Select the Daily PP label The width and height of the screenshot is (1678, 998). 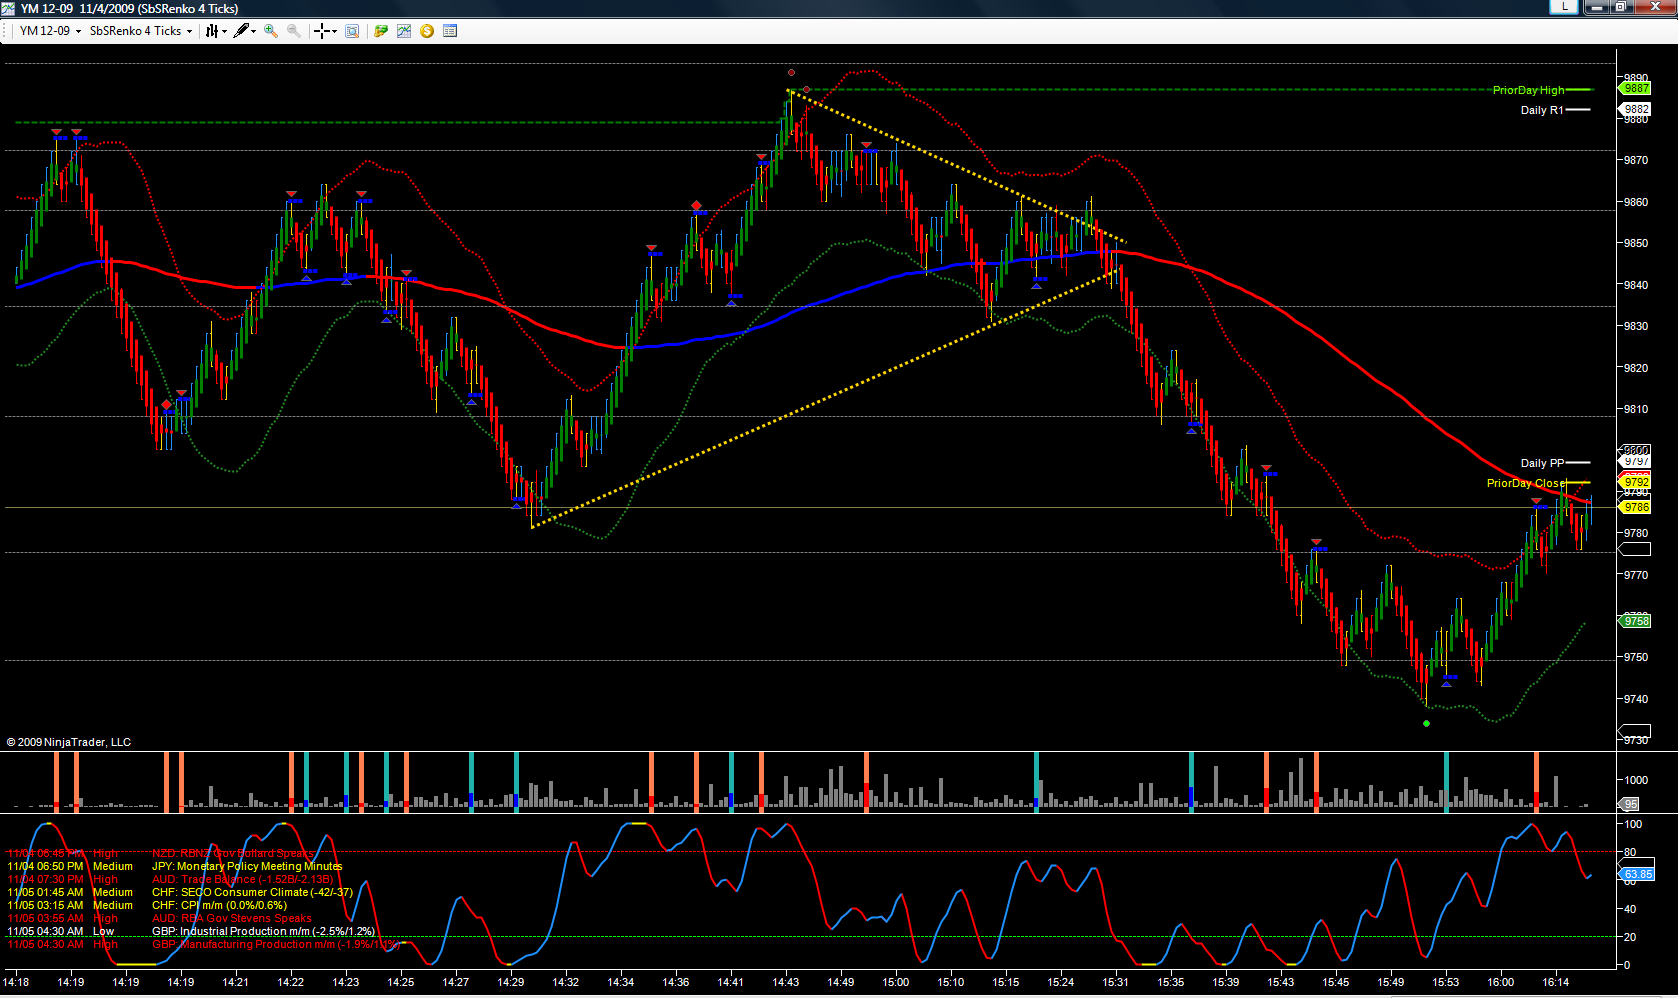coord(1542,463)
